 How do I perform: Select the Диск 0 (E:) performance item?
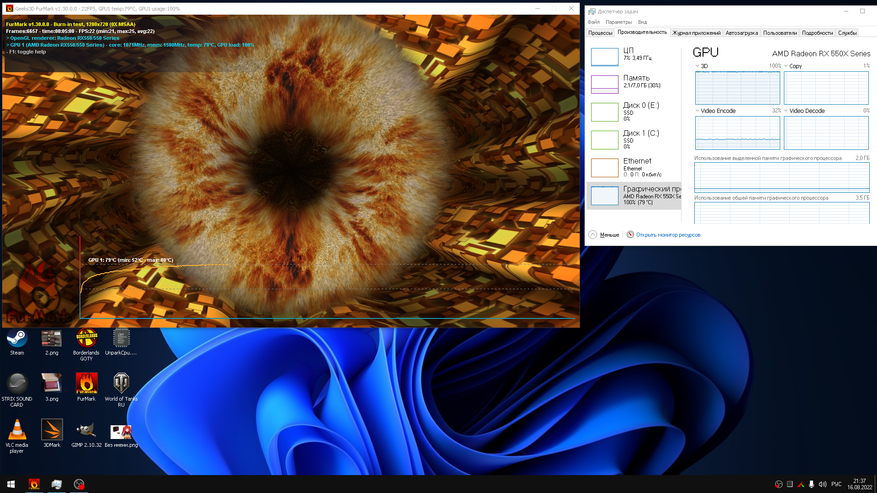tap(634, 111)
